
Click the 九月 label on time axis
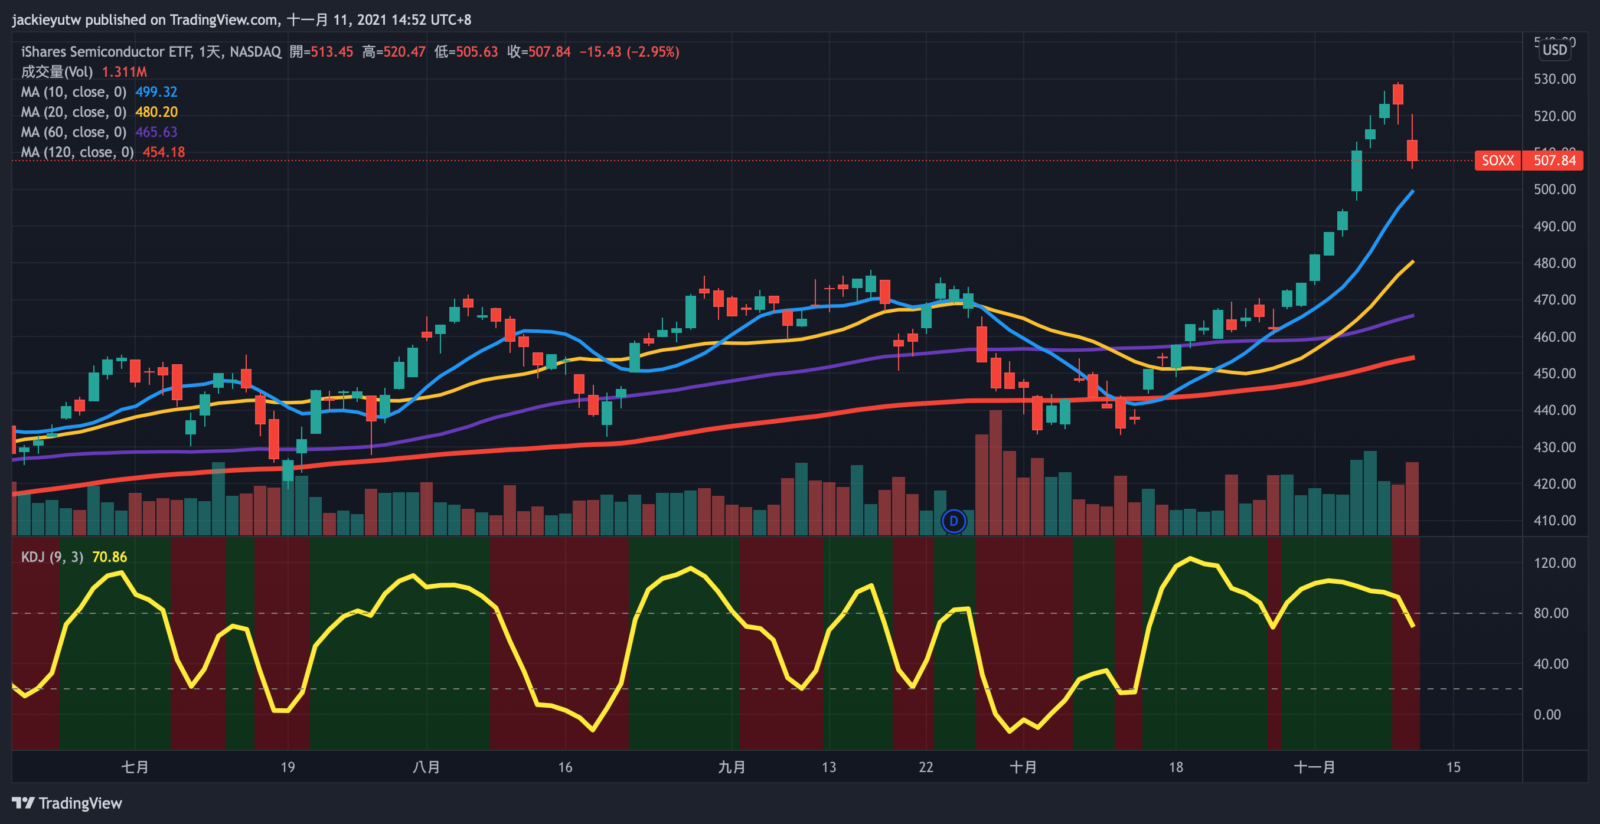(731, 767)
